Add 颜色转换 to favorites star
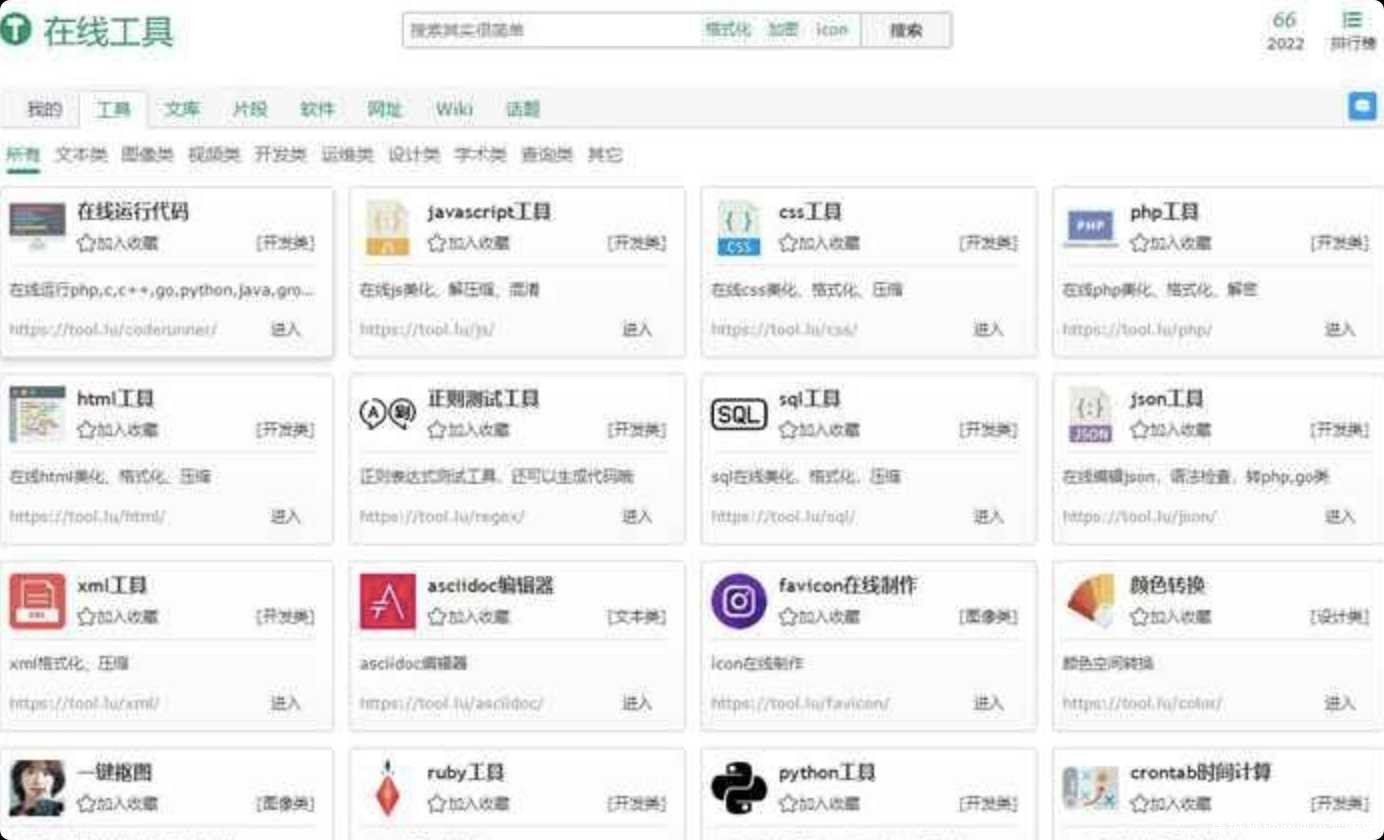The image size is (1384, 840). [x=1139, y=617]
